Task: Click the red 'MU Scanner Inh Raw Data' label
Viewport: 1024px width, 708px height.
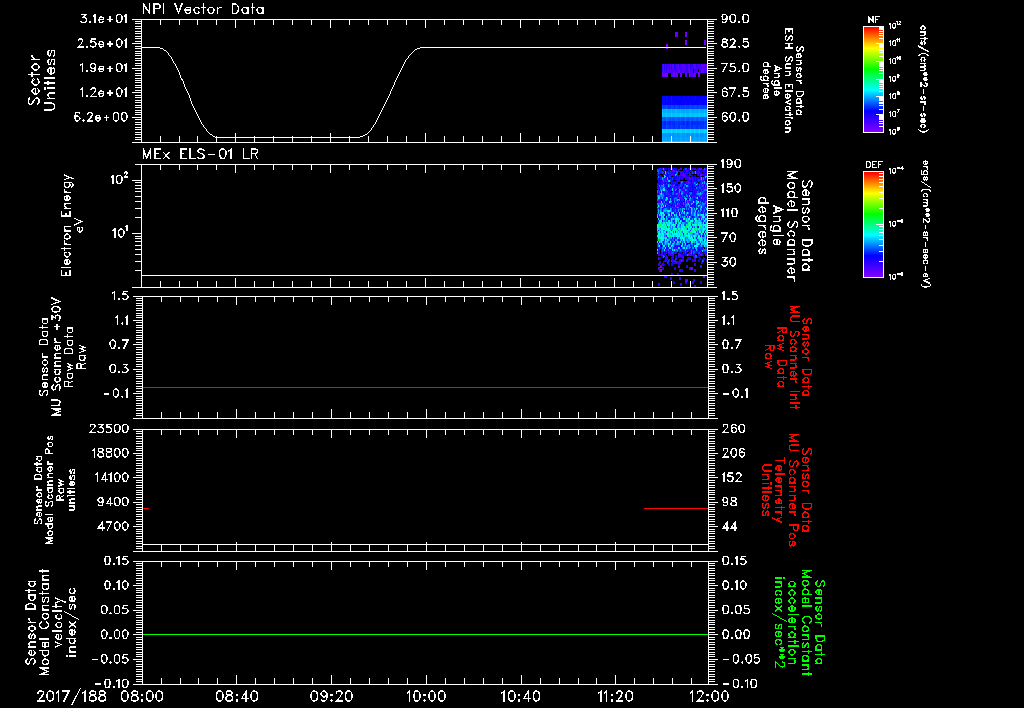Action: tap(787, 357)
